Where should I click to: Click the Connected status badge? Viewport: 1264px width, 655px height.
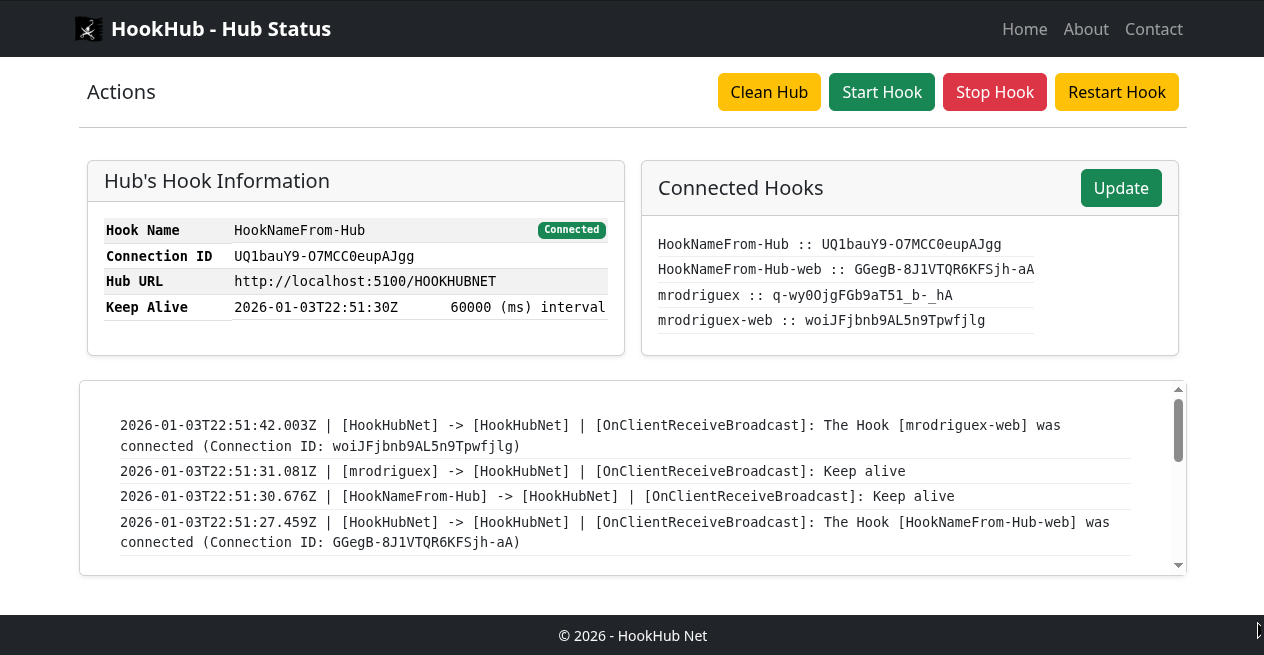tap(571, 230)
